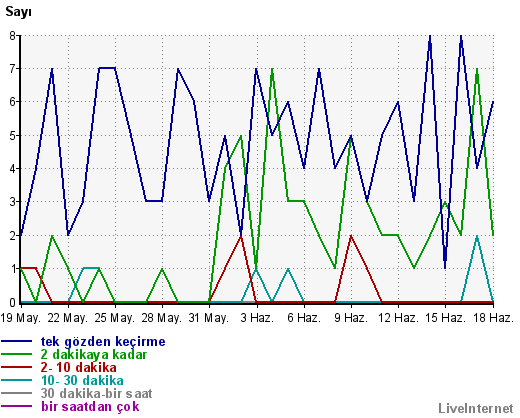Click the y-axis value '1'
This screenshot has width=520, height=418.
[13, 269]
